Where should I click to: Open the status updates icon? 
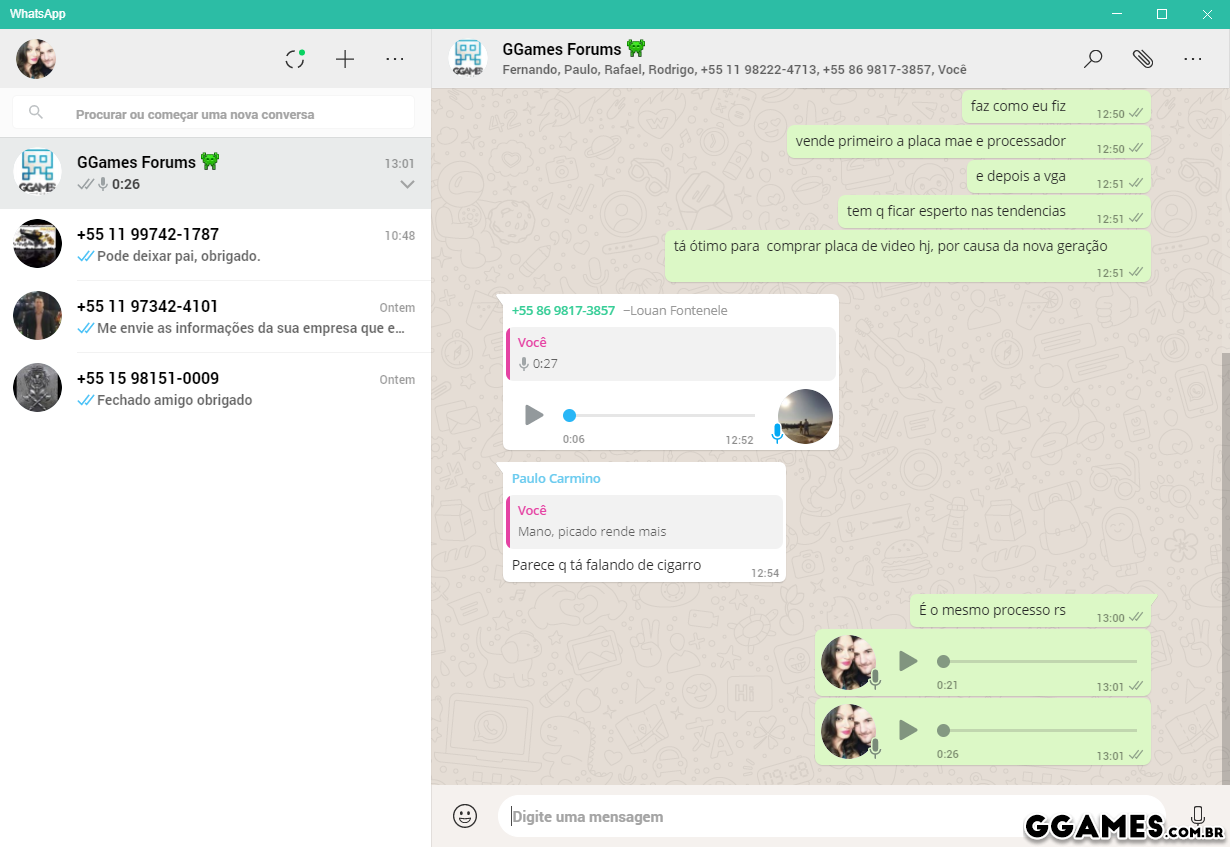pyautogui.click(x=295, y=59)
